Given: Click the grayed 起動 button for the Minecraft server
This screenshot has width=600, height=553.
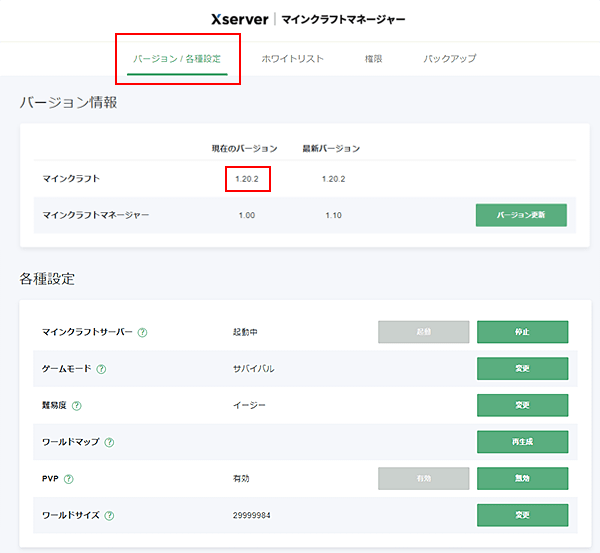Looking at the screenshot, I should pyautogui.click(x=424, y=332).
